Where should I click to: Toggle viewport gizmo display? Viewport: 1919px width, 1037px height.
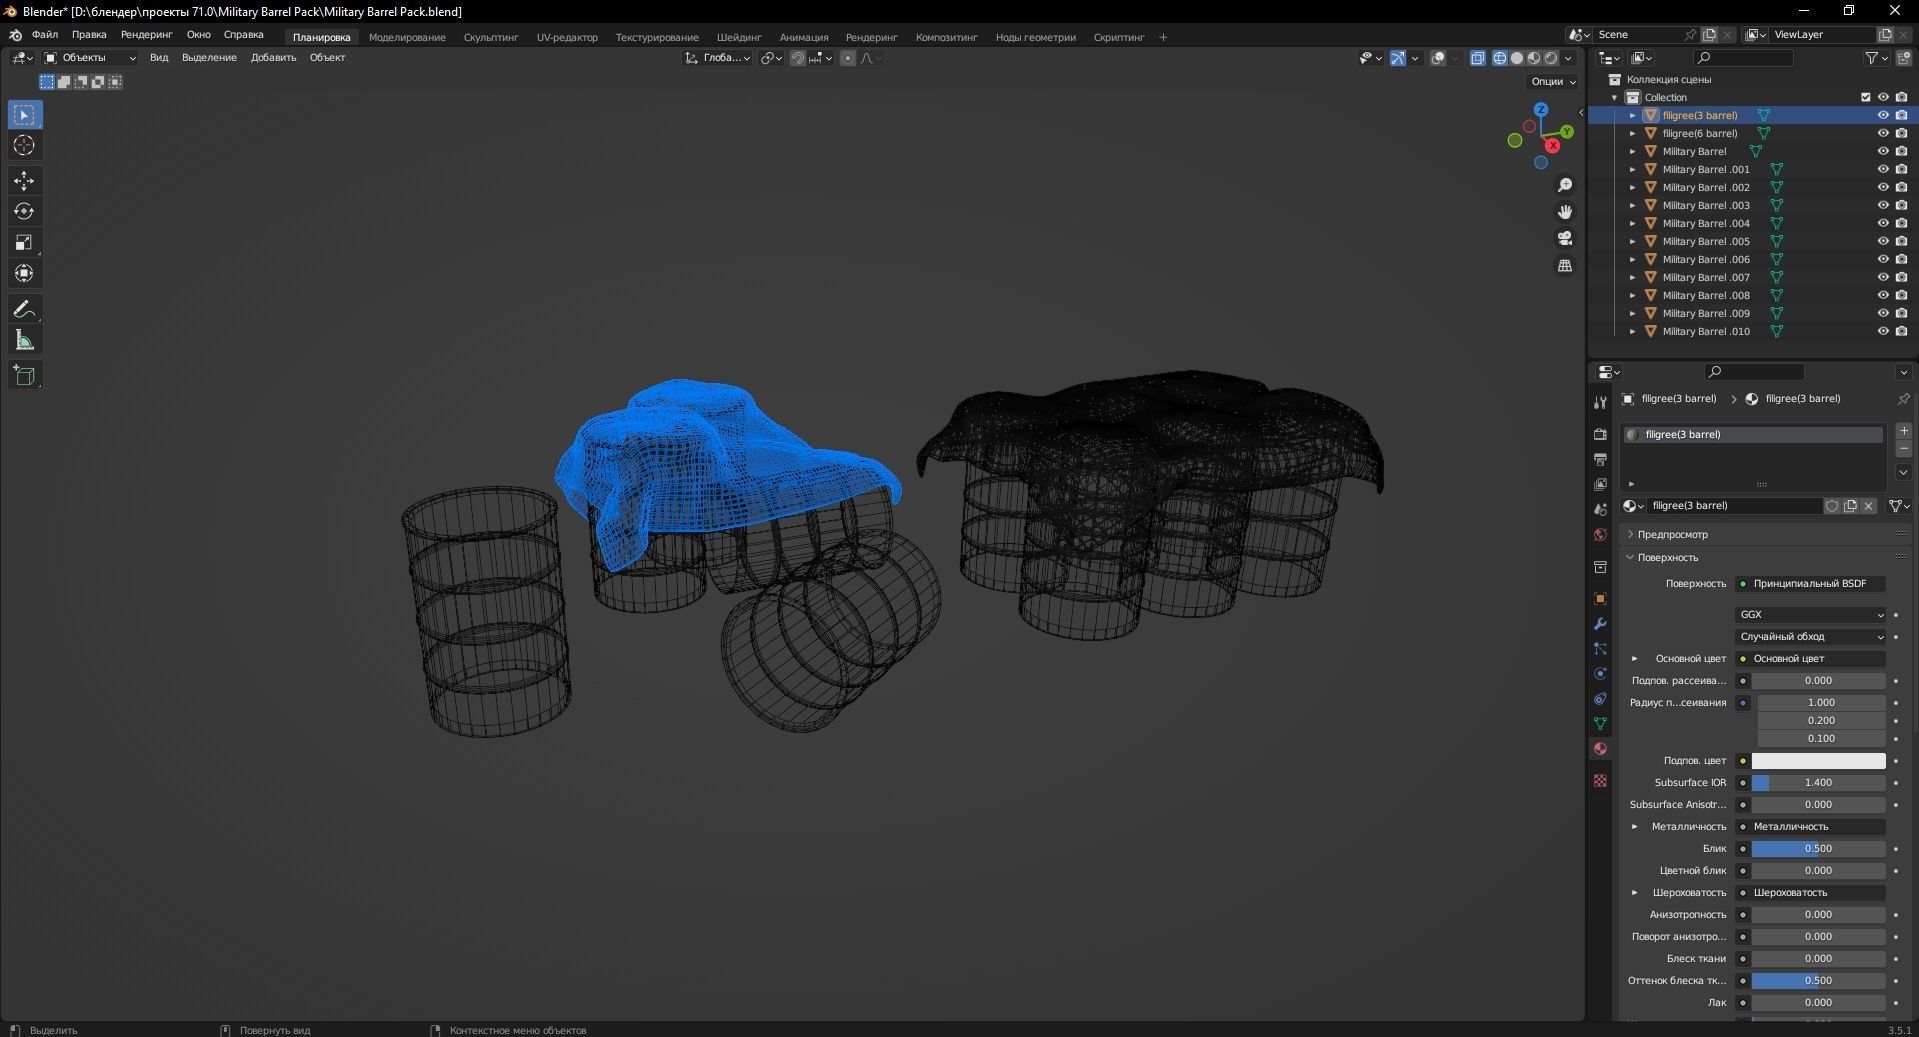click(x=1398, y=58)
